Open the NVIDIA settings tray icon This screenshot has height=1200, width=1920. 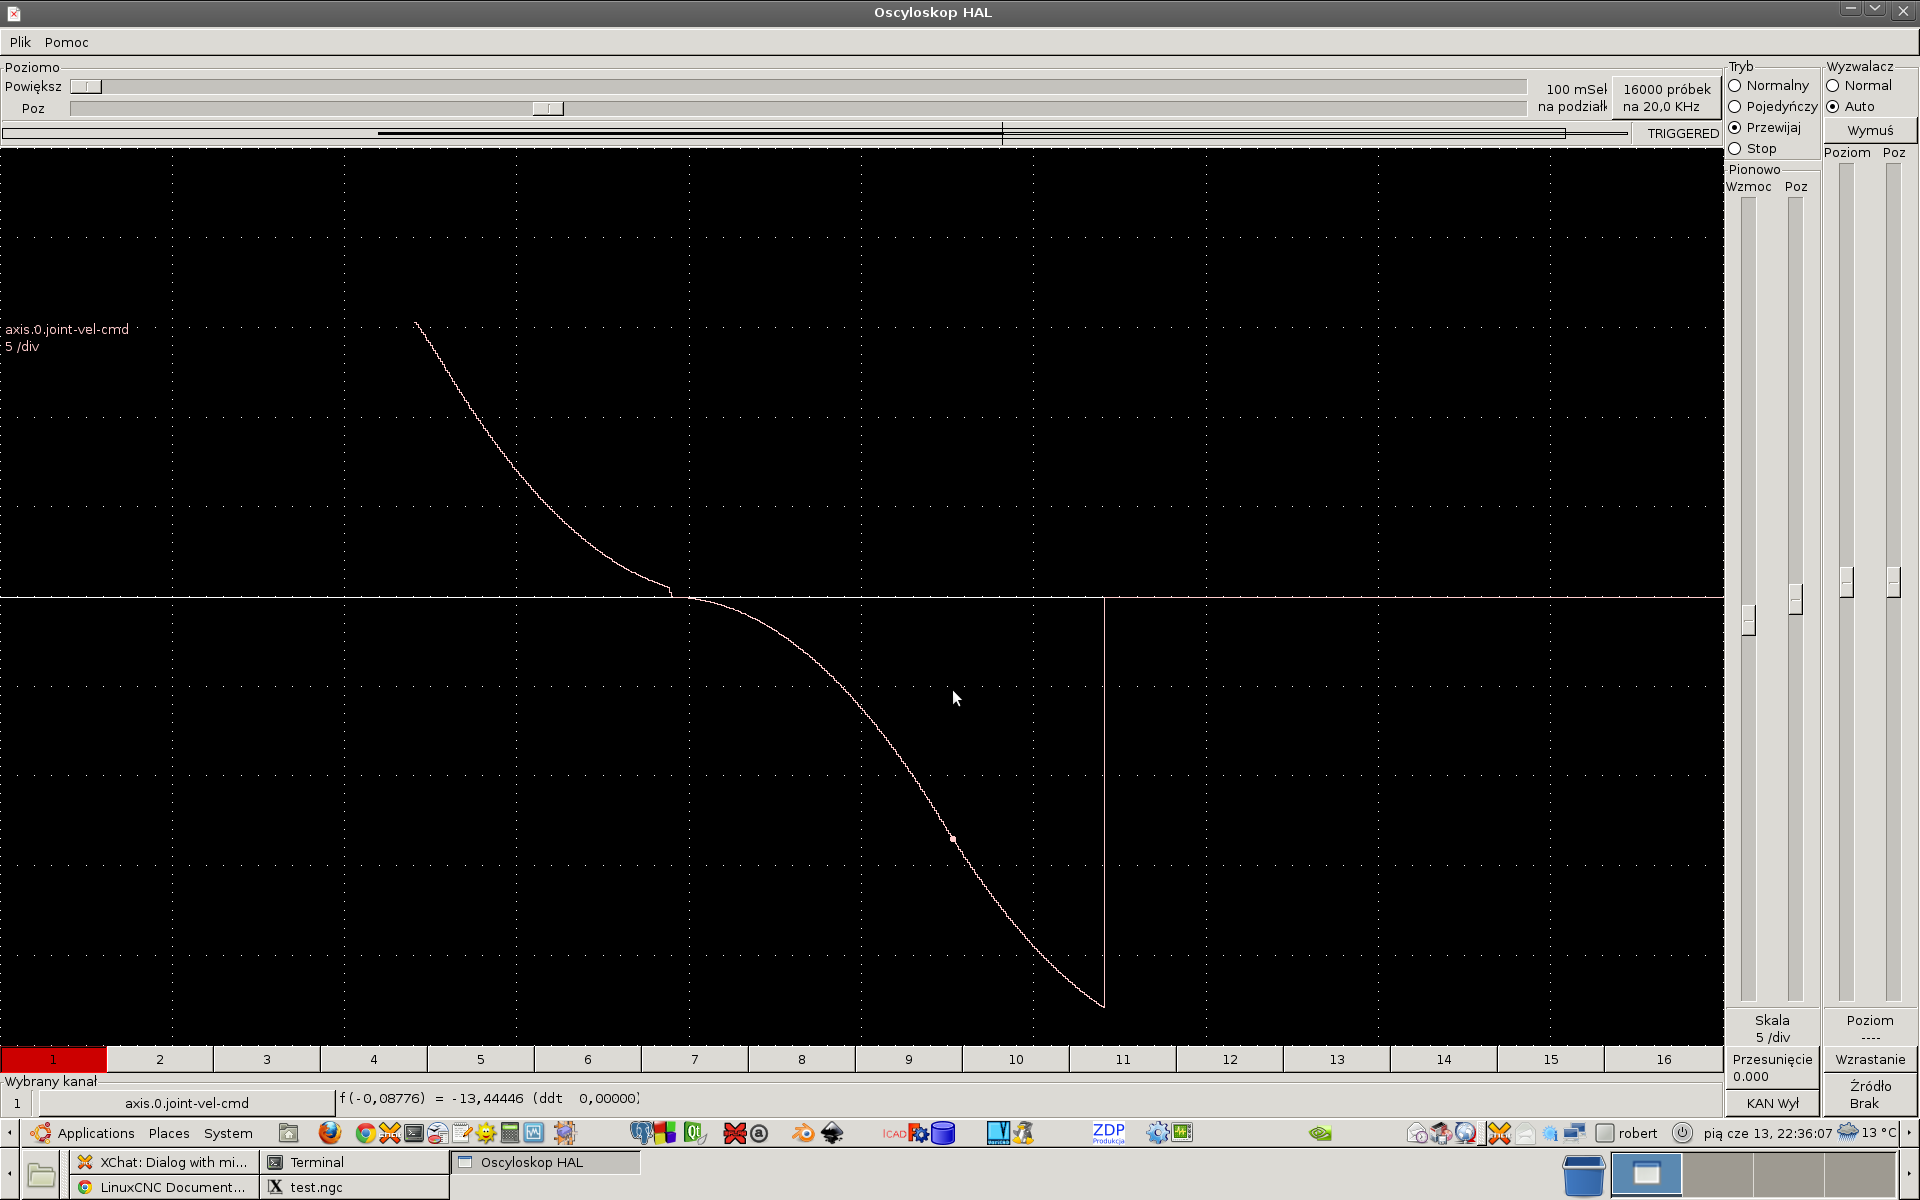pos(1320,1133)
